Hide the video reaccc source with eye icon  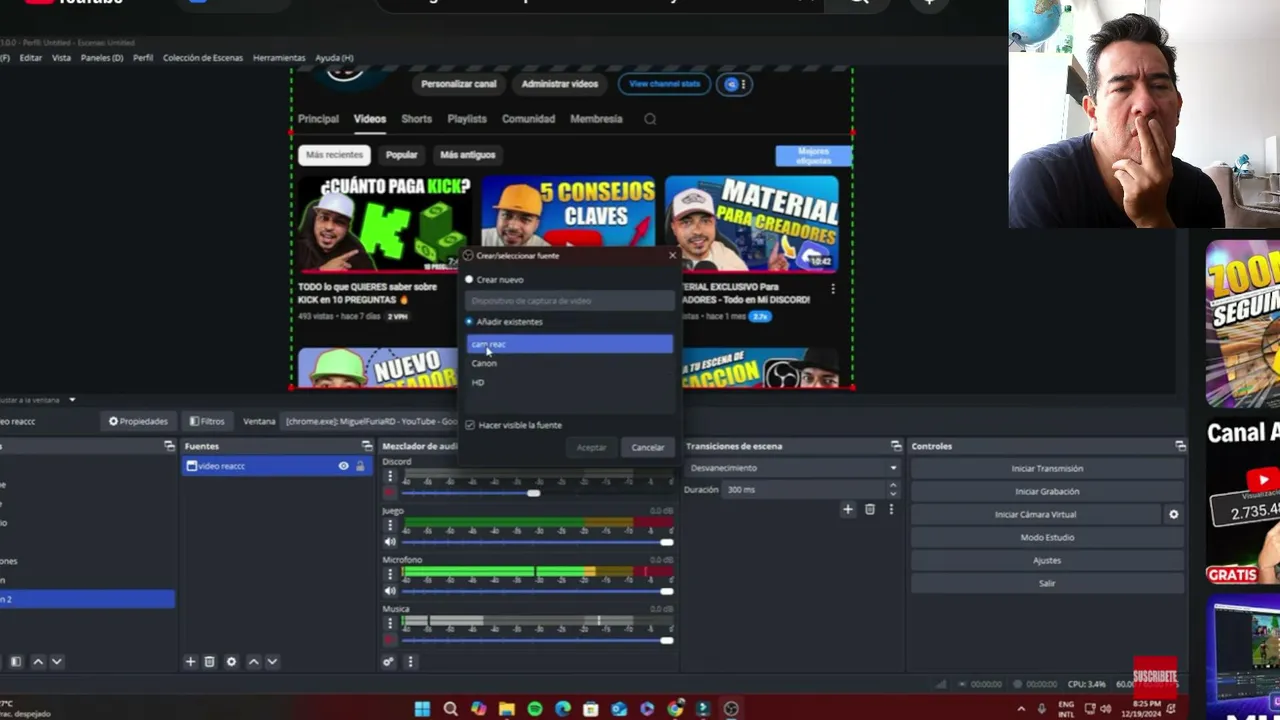point(343,466)
